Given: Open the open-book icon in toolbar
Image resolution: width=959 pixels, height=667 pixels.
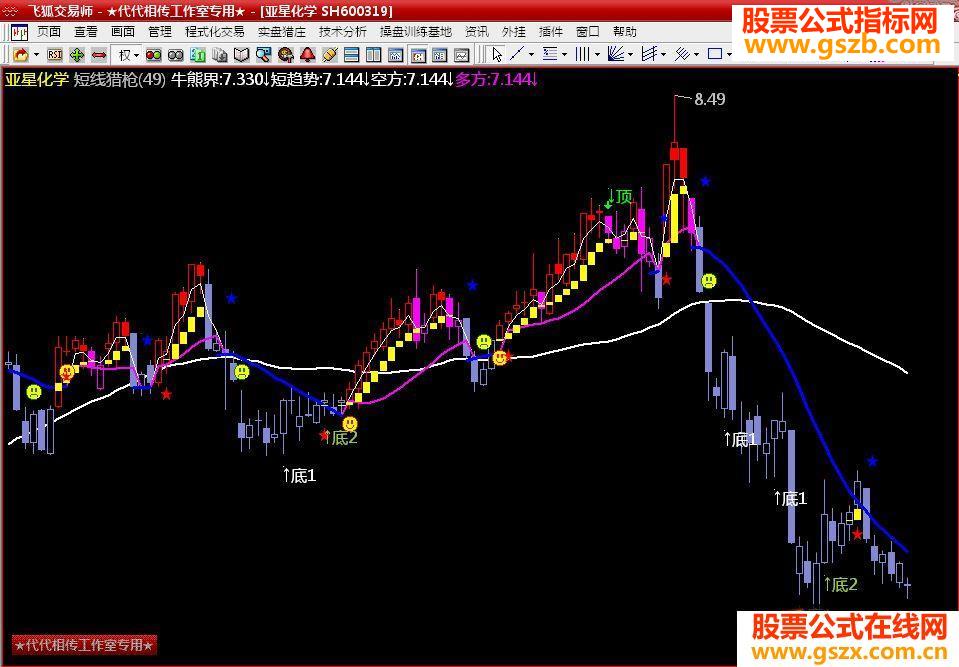Looking at the screenshot, I should tap(242, 55).
